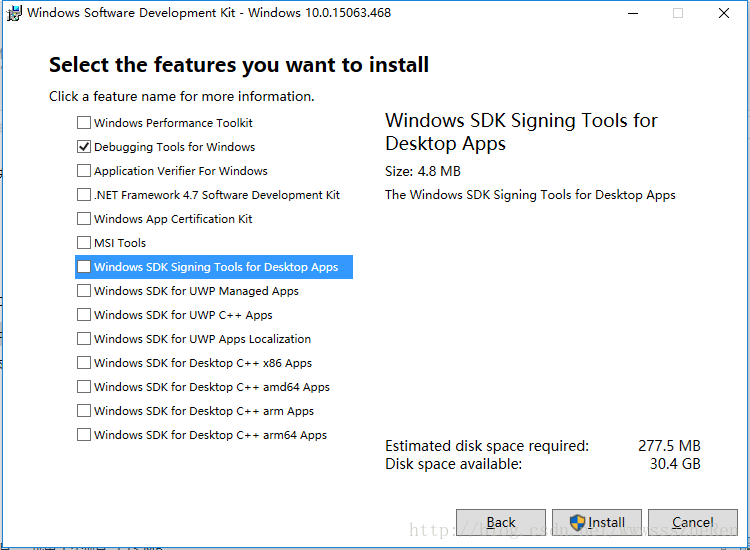This screenshot has width=750, height=550.
Task: Start setup with the Install button
Action: (597, 522)
